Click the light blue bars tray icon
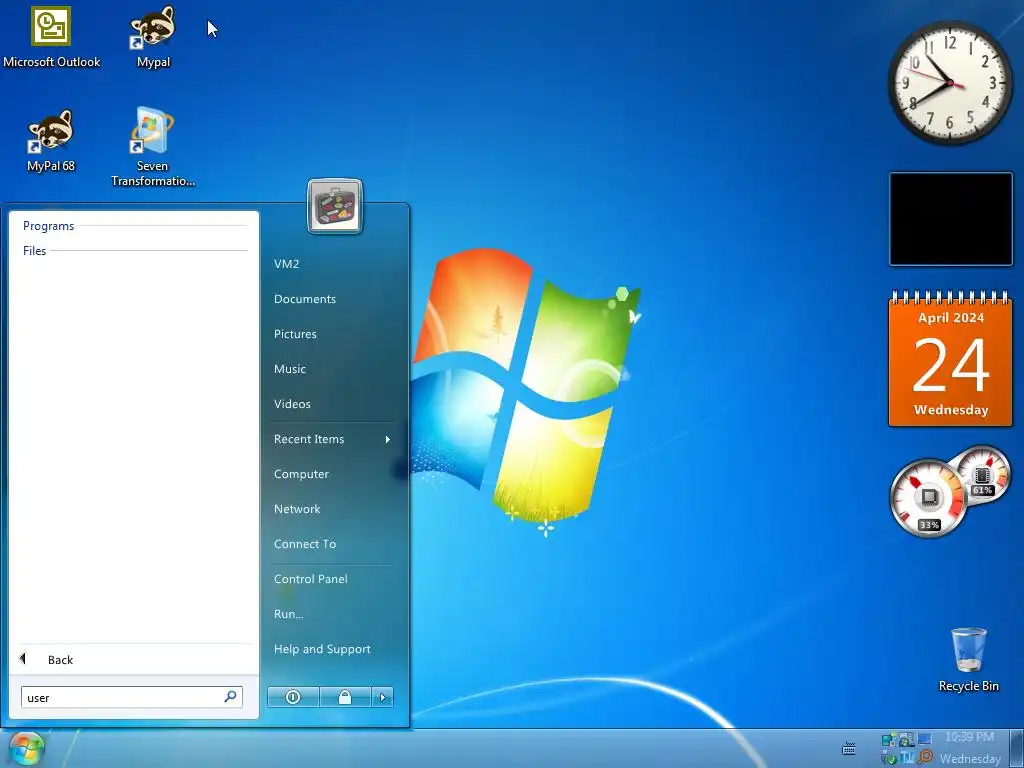This screenshot has height=768, width=1024. [907, 758]
